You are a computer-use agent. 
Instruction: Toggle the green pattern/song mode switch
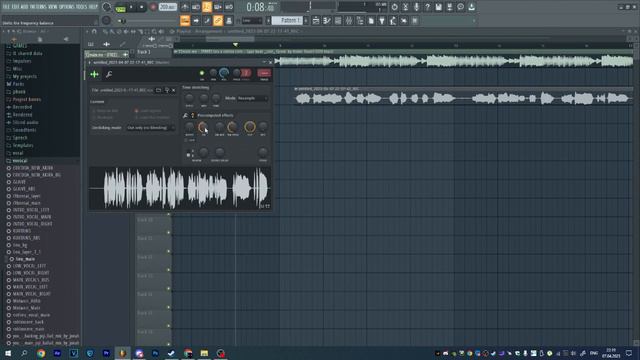[121, 7]
